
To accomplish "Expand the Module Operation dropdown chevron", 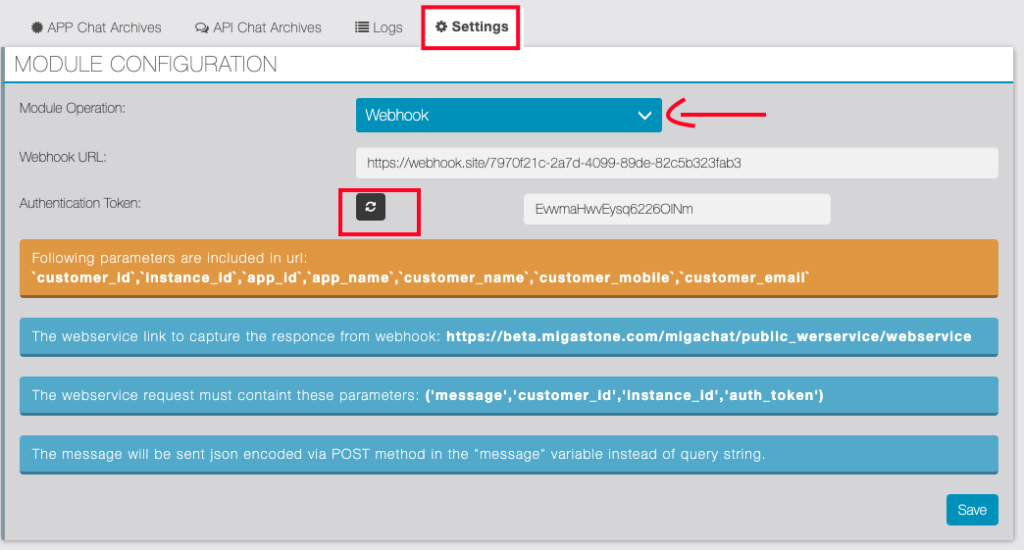I will tap(645, 116).
